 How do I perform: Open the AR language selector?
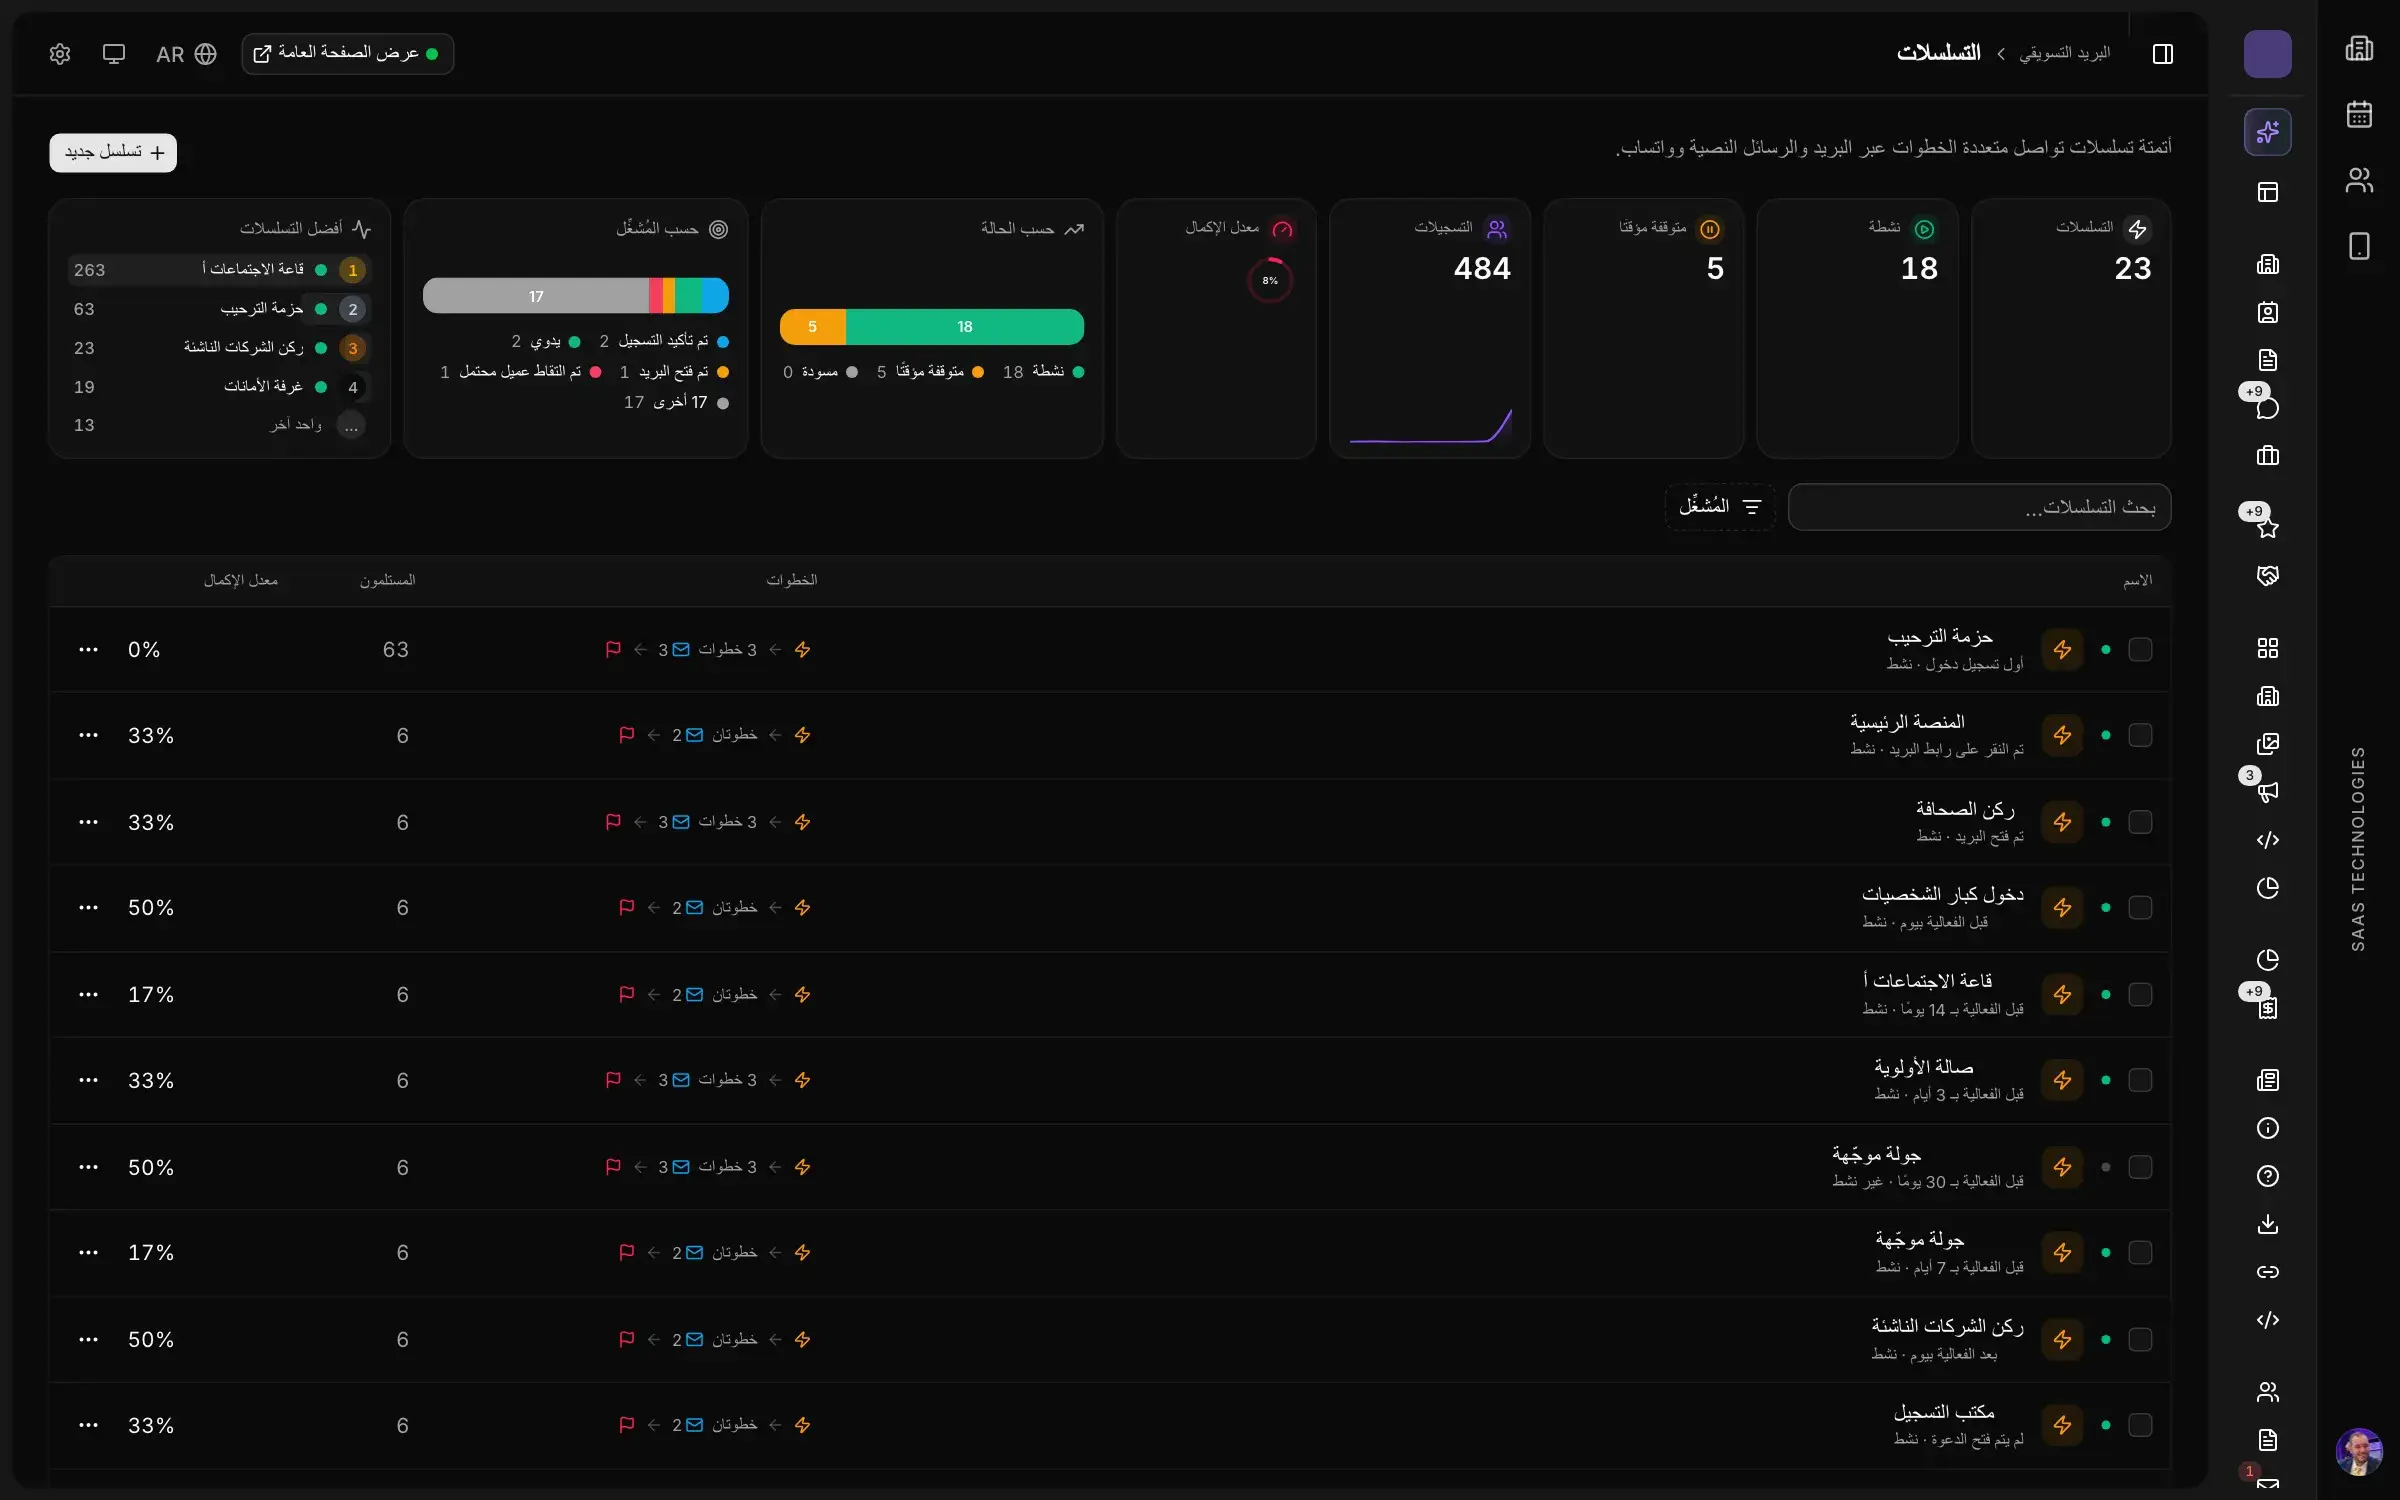click(186, 54)
